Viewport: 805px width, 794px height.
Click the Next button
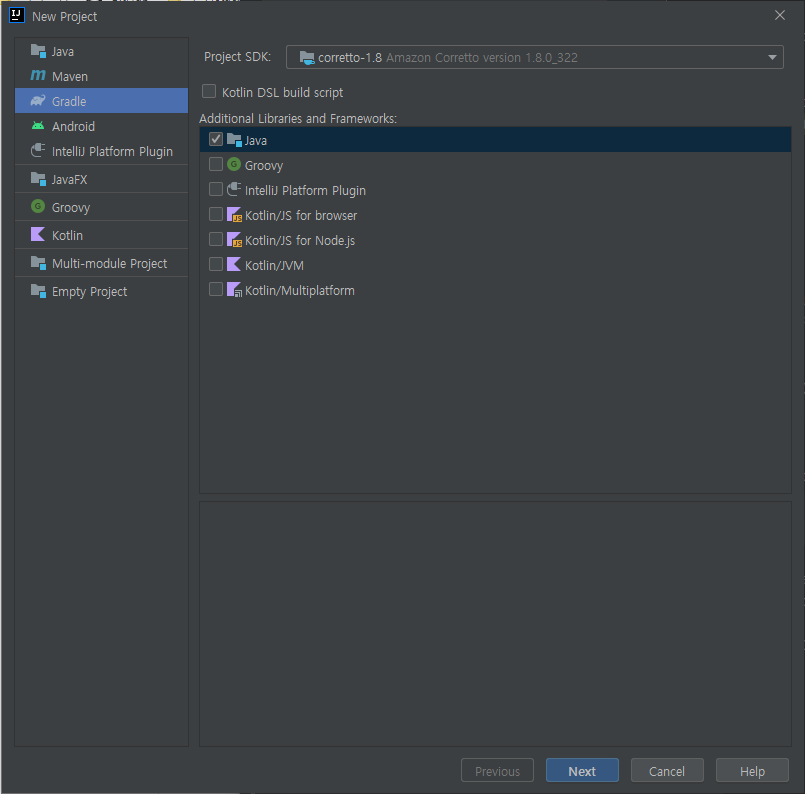click(x=582, y=770)
